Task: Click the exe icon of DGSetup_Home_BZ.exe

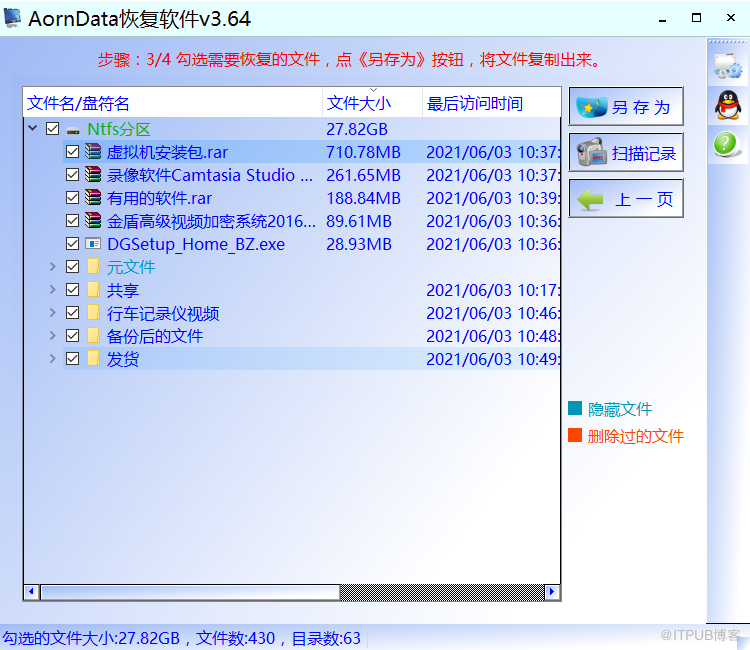Action: point(93,243)
